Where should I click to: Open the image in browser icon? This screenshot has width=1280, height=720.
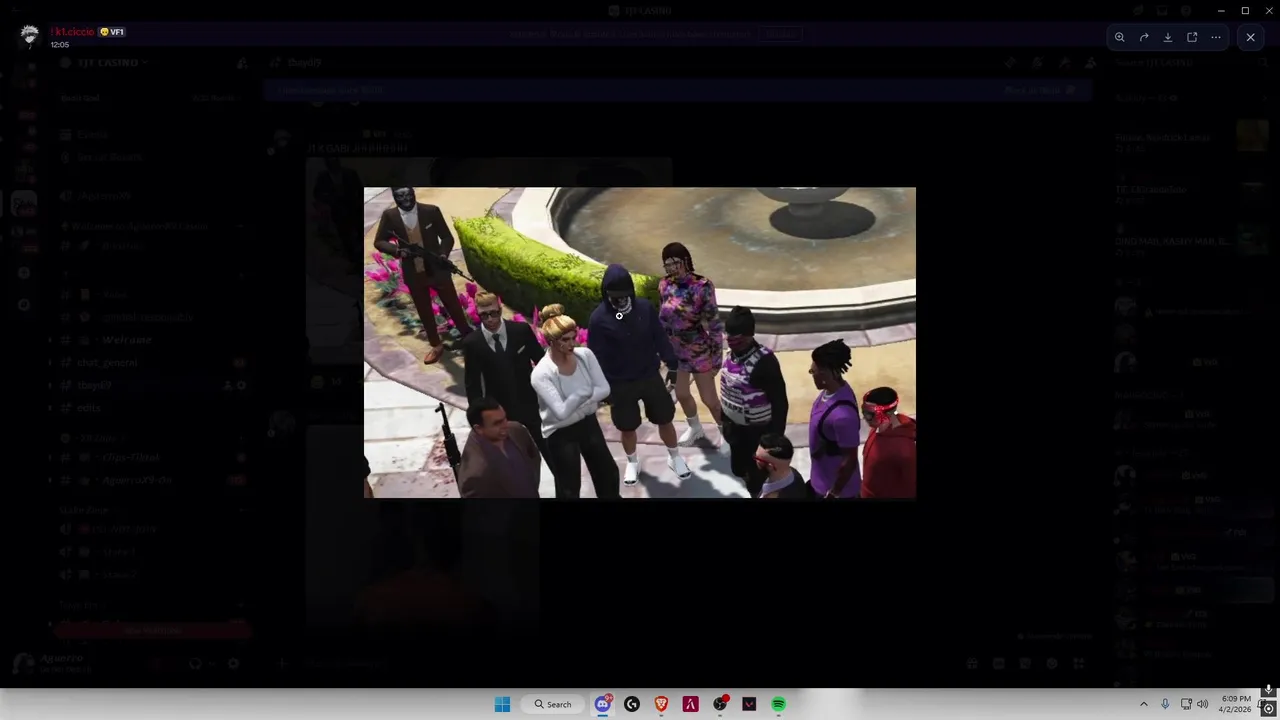click(x=1192, y=37)
